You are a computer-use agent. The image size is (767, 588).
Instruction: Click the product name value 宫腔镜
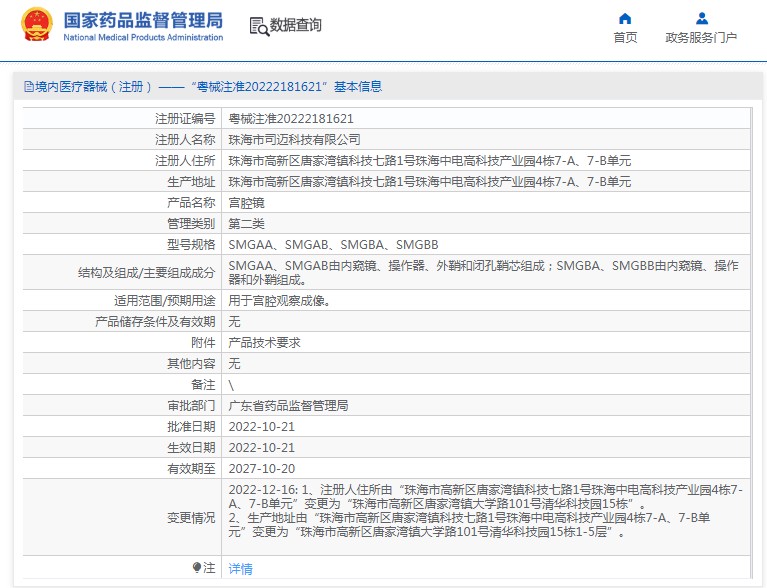tap(247, 203)
